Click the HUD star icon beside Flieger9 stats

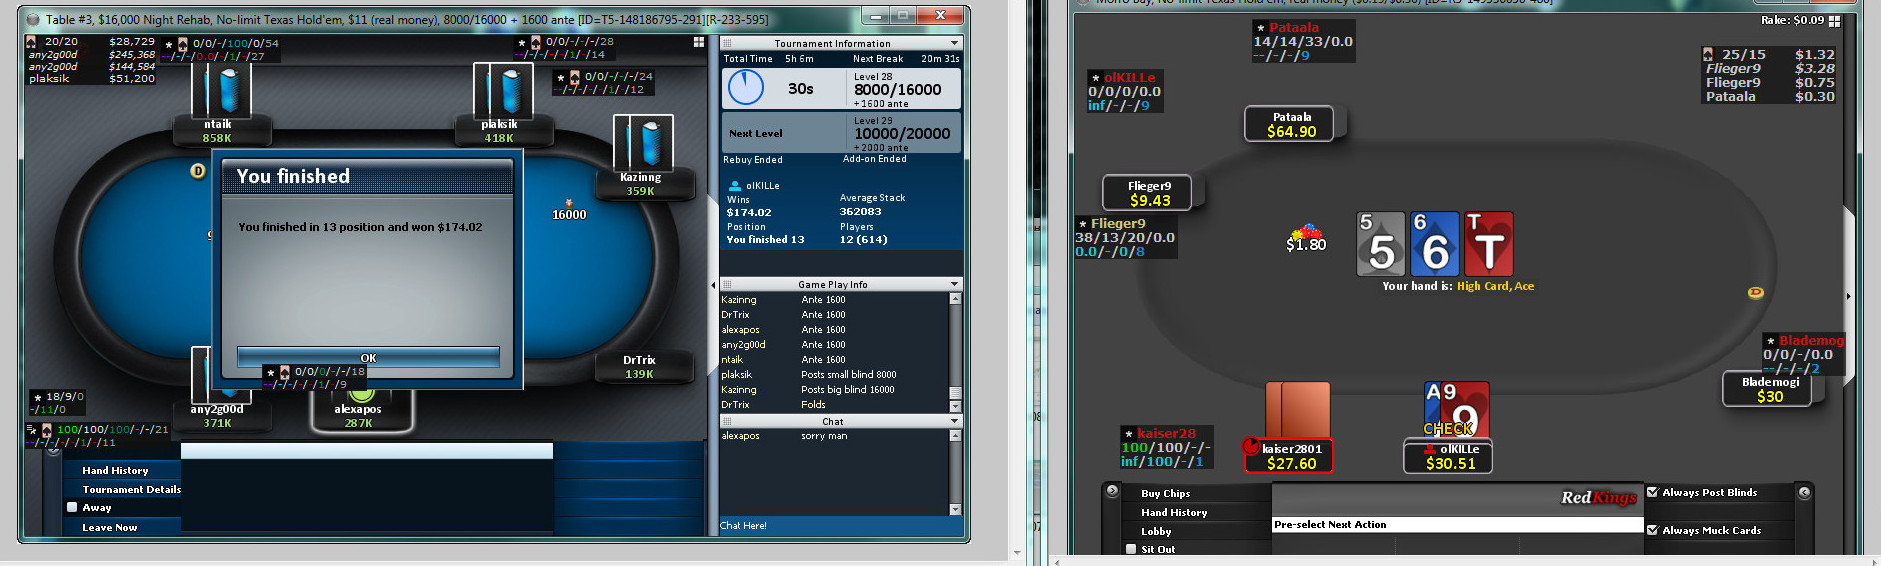point(1082,224)
